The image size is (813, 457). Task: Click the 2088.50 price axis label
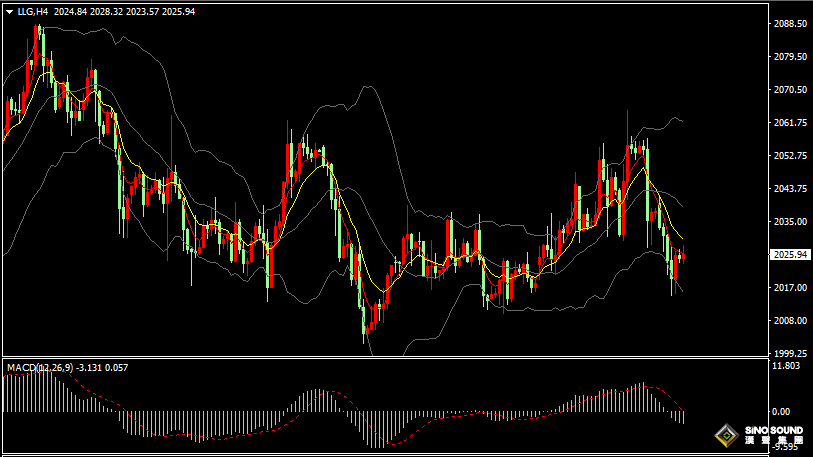pyautogui.click(x=791, y=24)
